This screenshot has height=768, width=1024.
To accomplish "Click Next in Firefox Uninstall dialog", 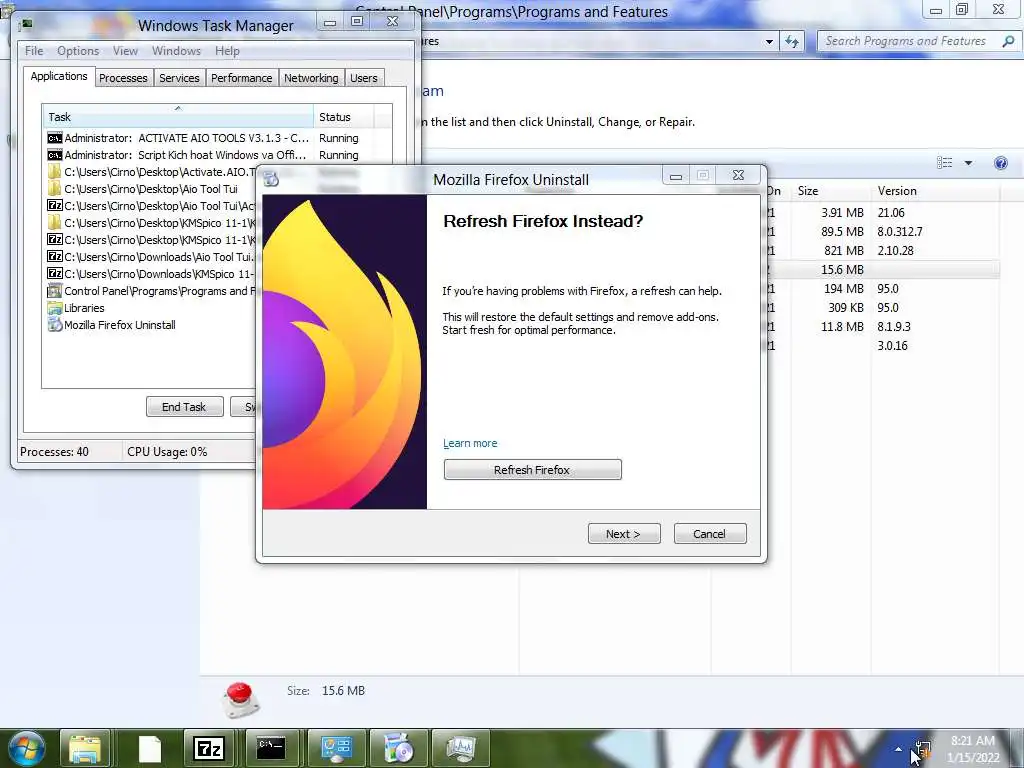I will click(624, 534).
